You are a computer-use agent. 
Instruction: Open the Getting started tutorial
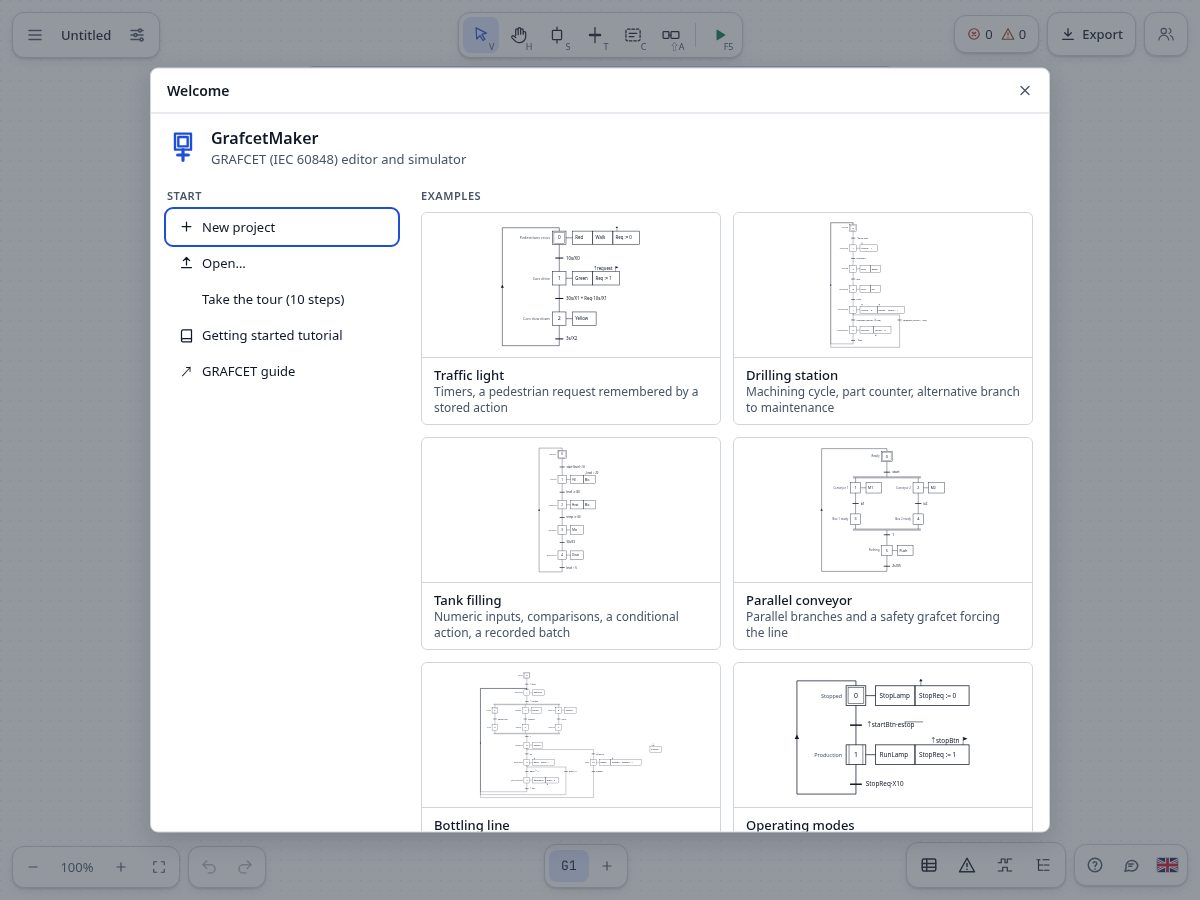point(282,335)
